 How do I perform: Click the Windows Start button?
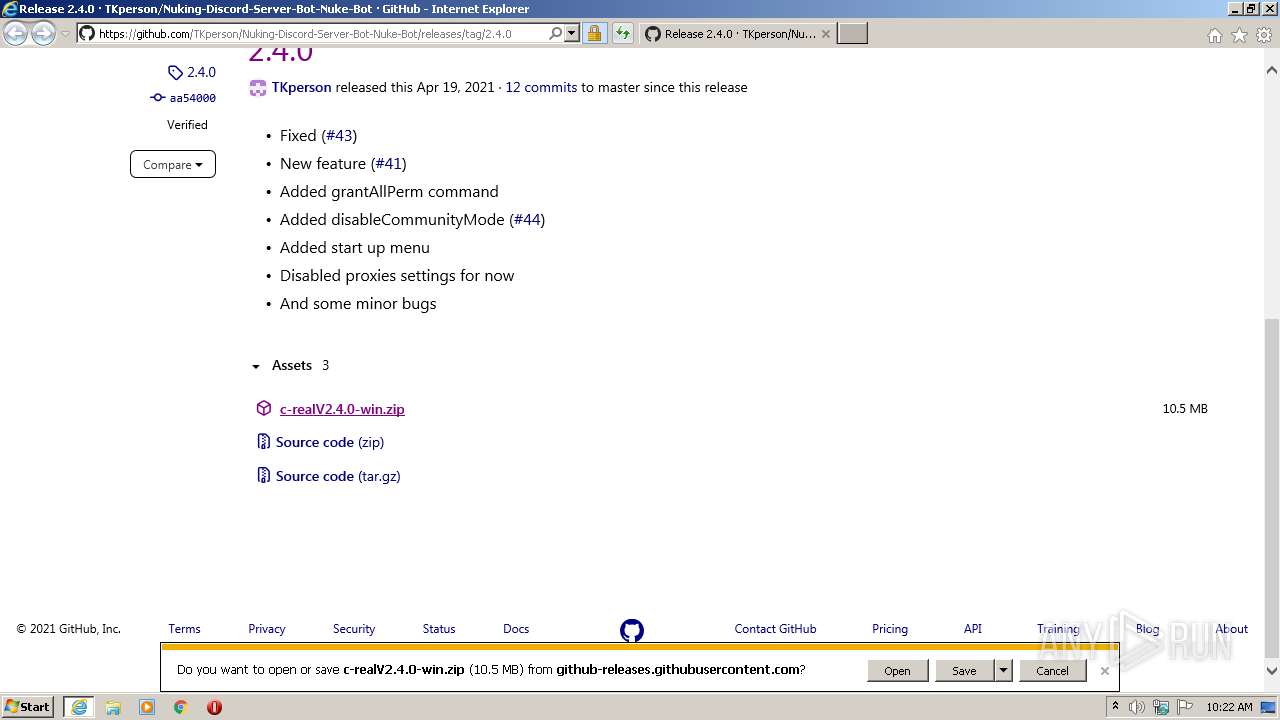28,707
